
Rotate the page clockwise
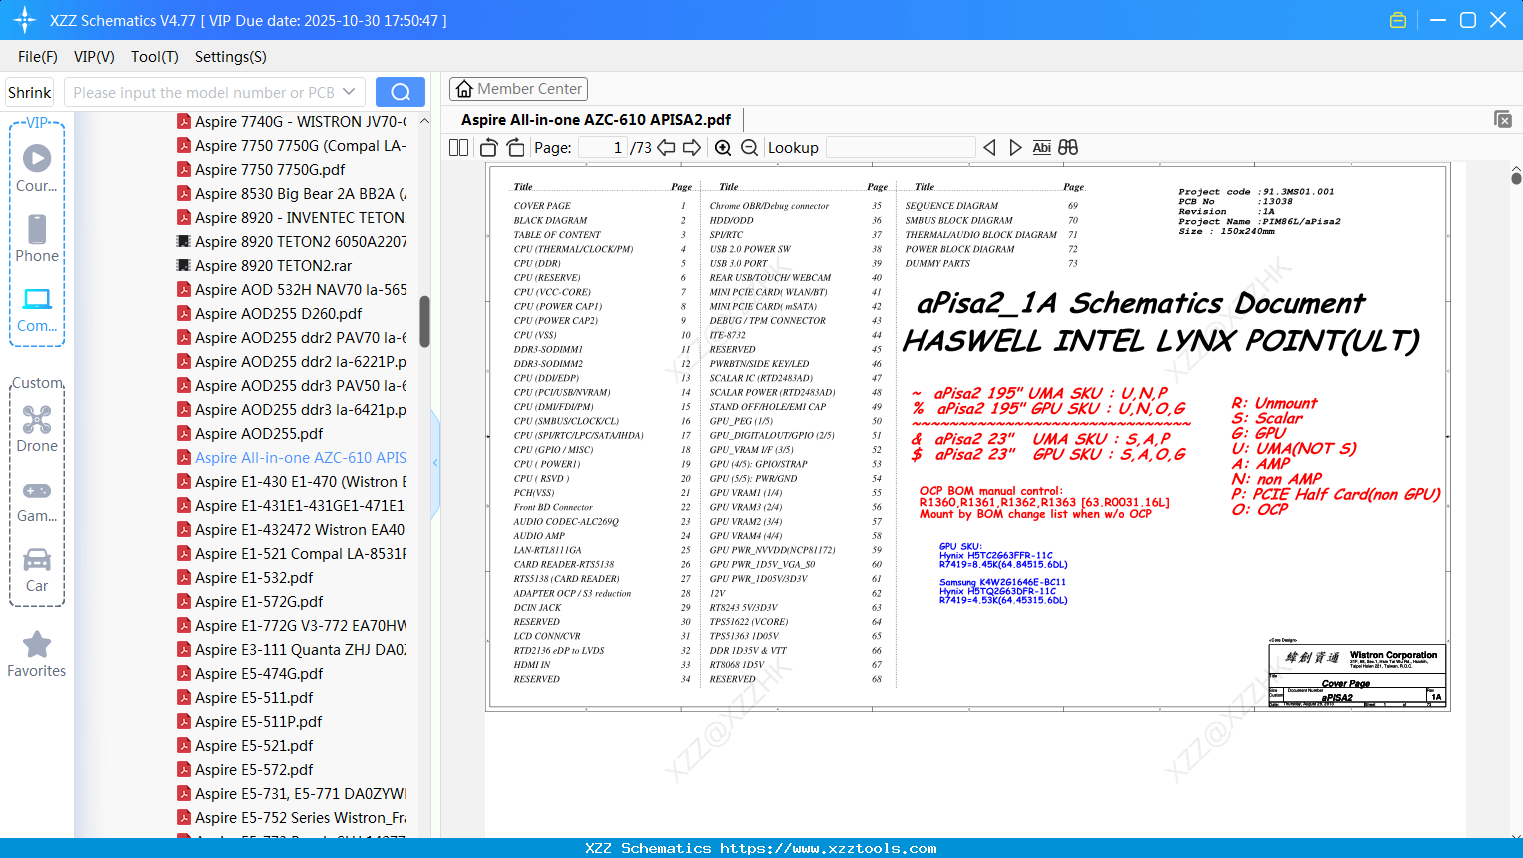(515, 148)
